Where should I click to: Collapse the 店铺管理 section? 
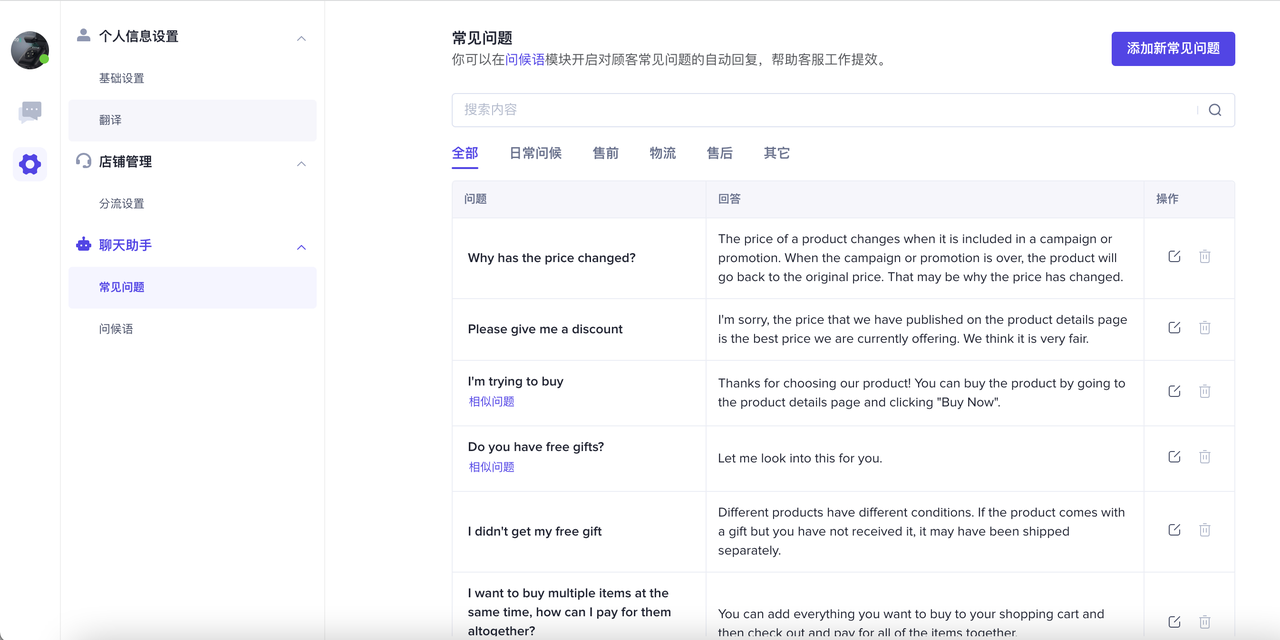[x=301, y=163]
